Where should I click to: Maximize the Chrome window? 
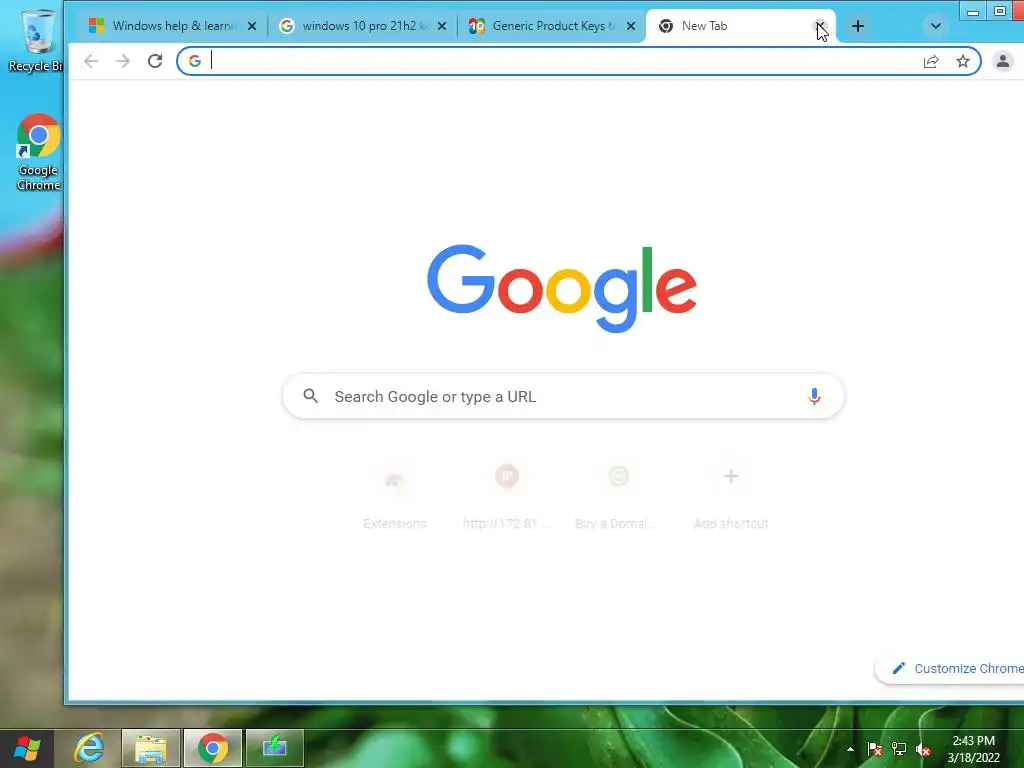(999, 11)
